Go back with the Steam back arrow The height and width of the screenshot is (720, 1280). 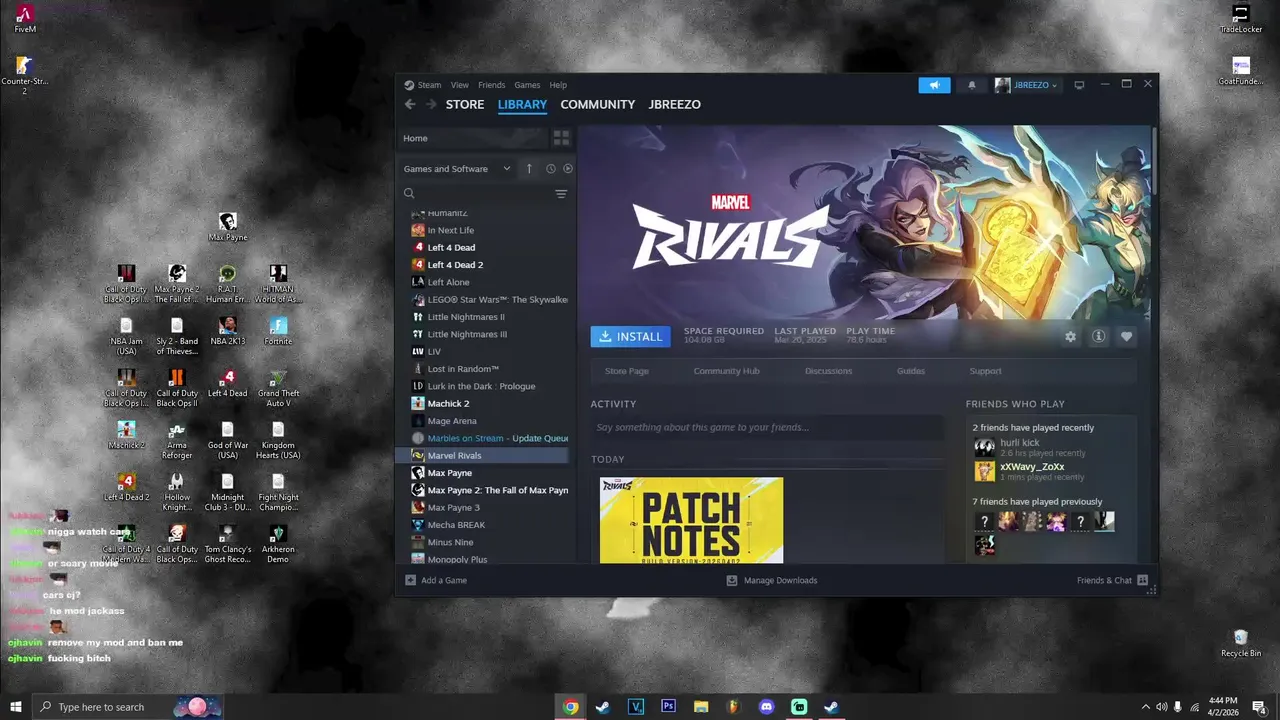point(410,104)
